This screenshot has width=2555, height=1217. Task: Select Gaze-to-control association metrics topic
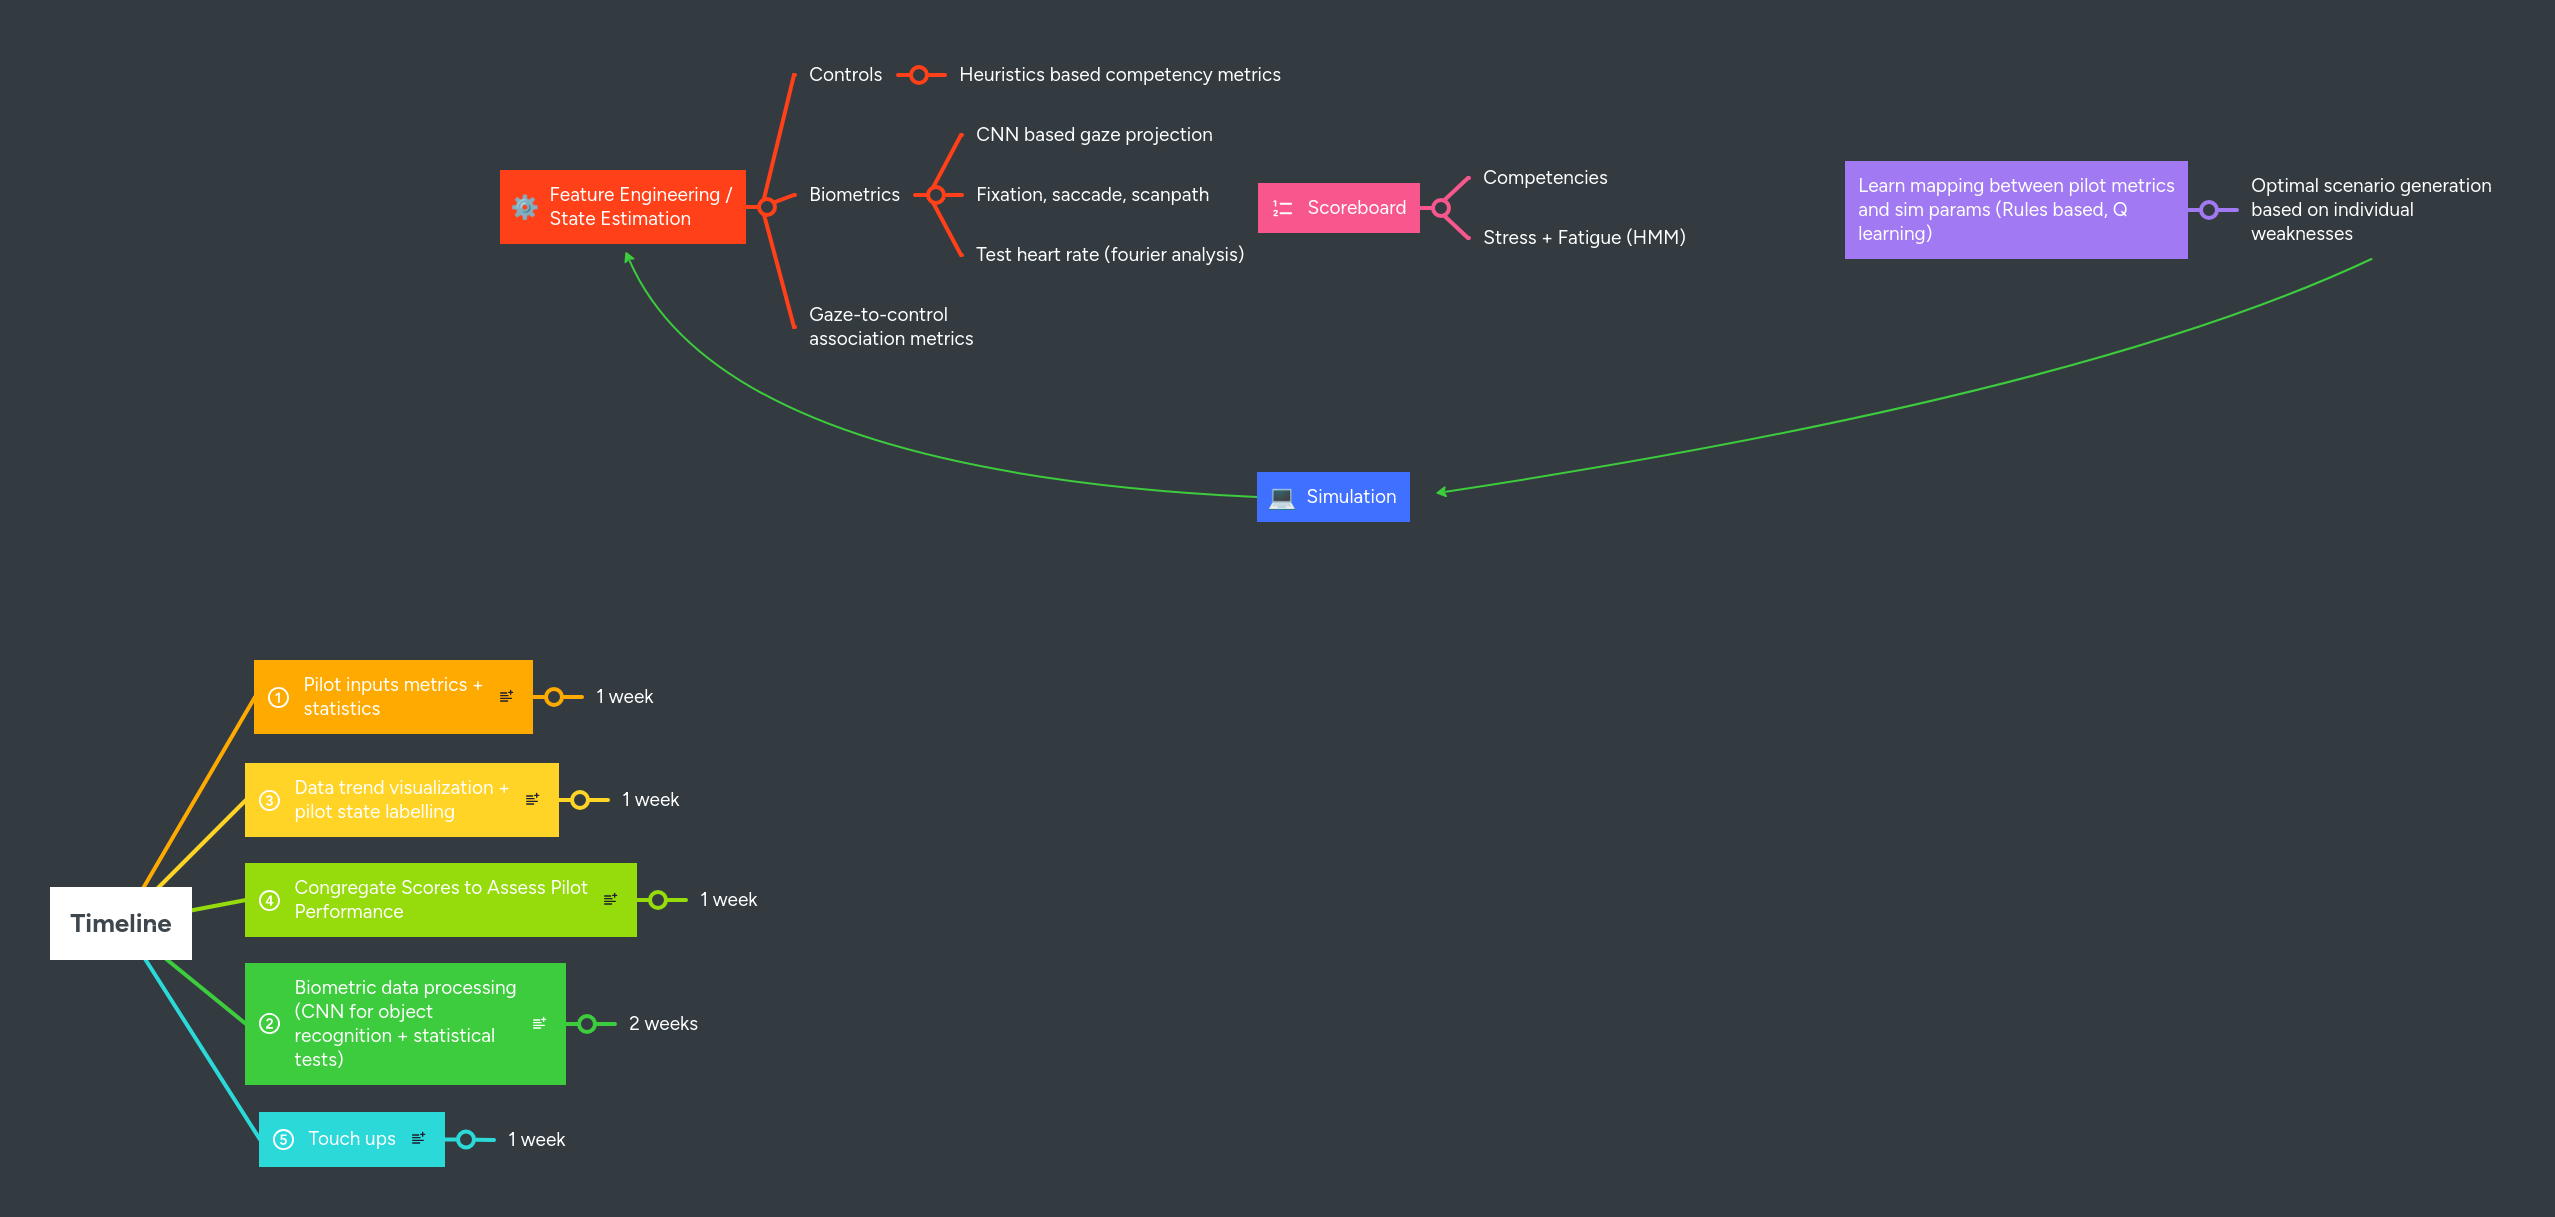(891, 327)
